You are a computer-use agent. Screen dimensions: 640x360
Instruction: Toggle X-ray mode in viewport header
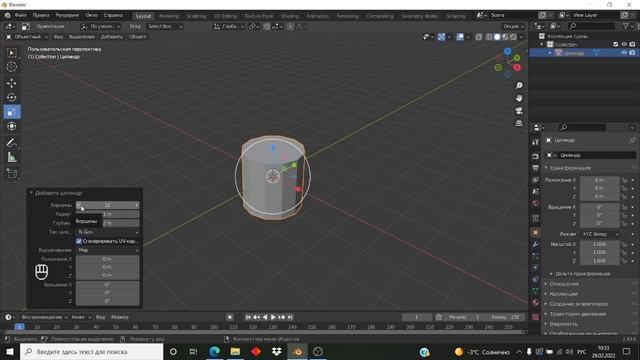(x=479, y=37)
